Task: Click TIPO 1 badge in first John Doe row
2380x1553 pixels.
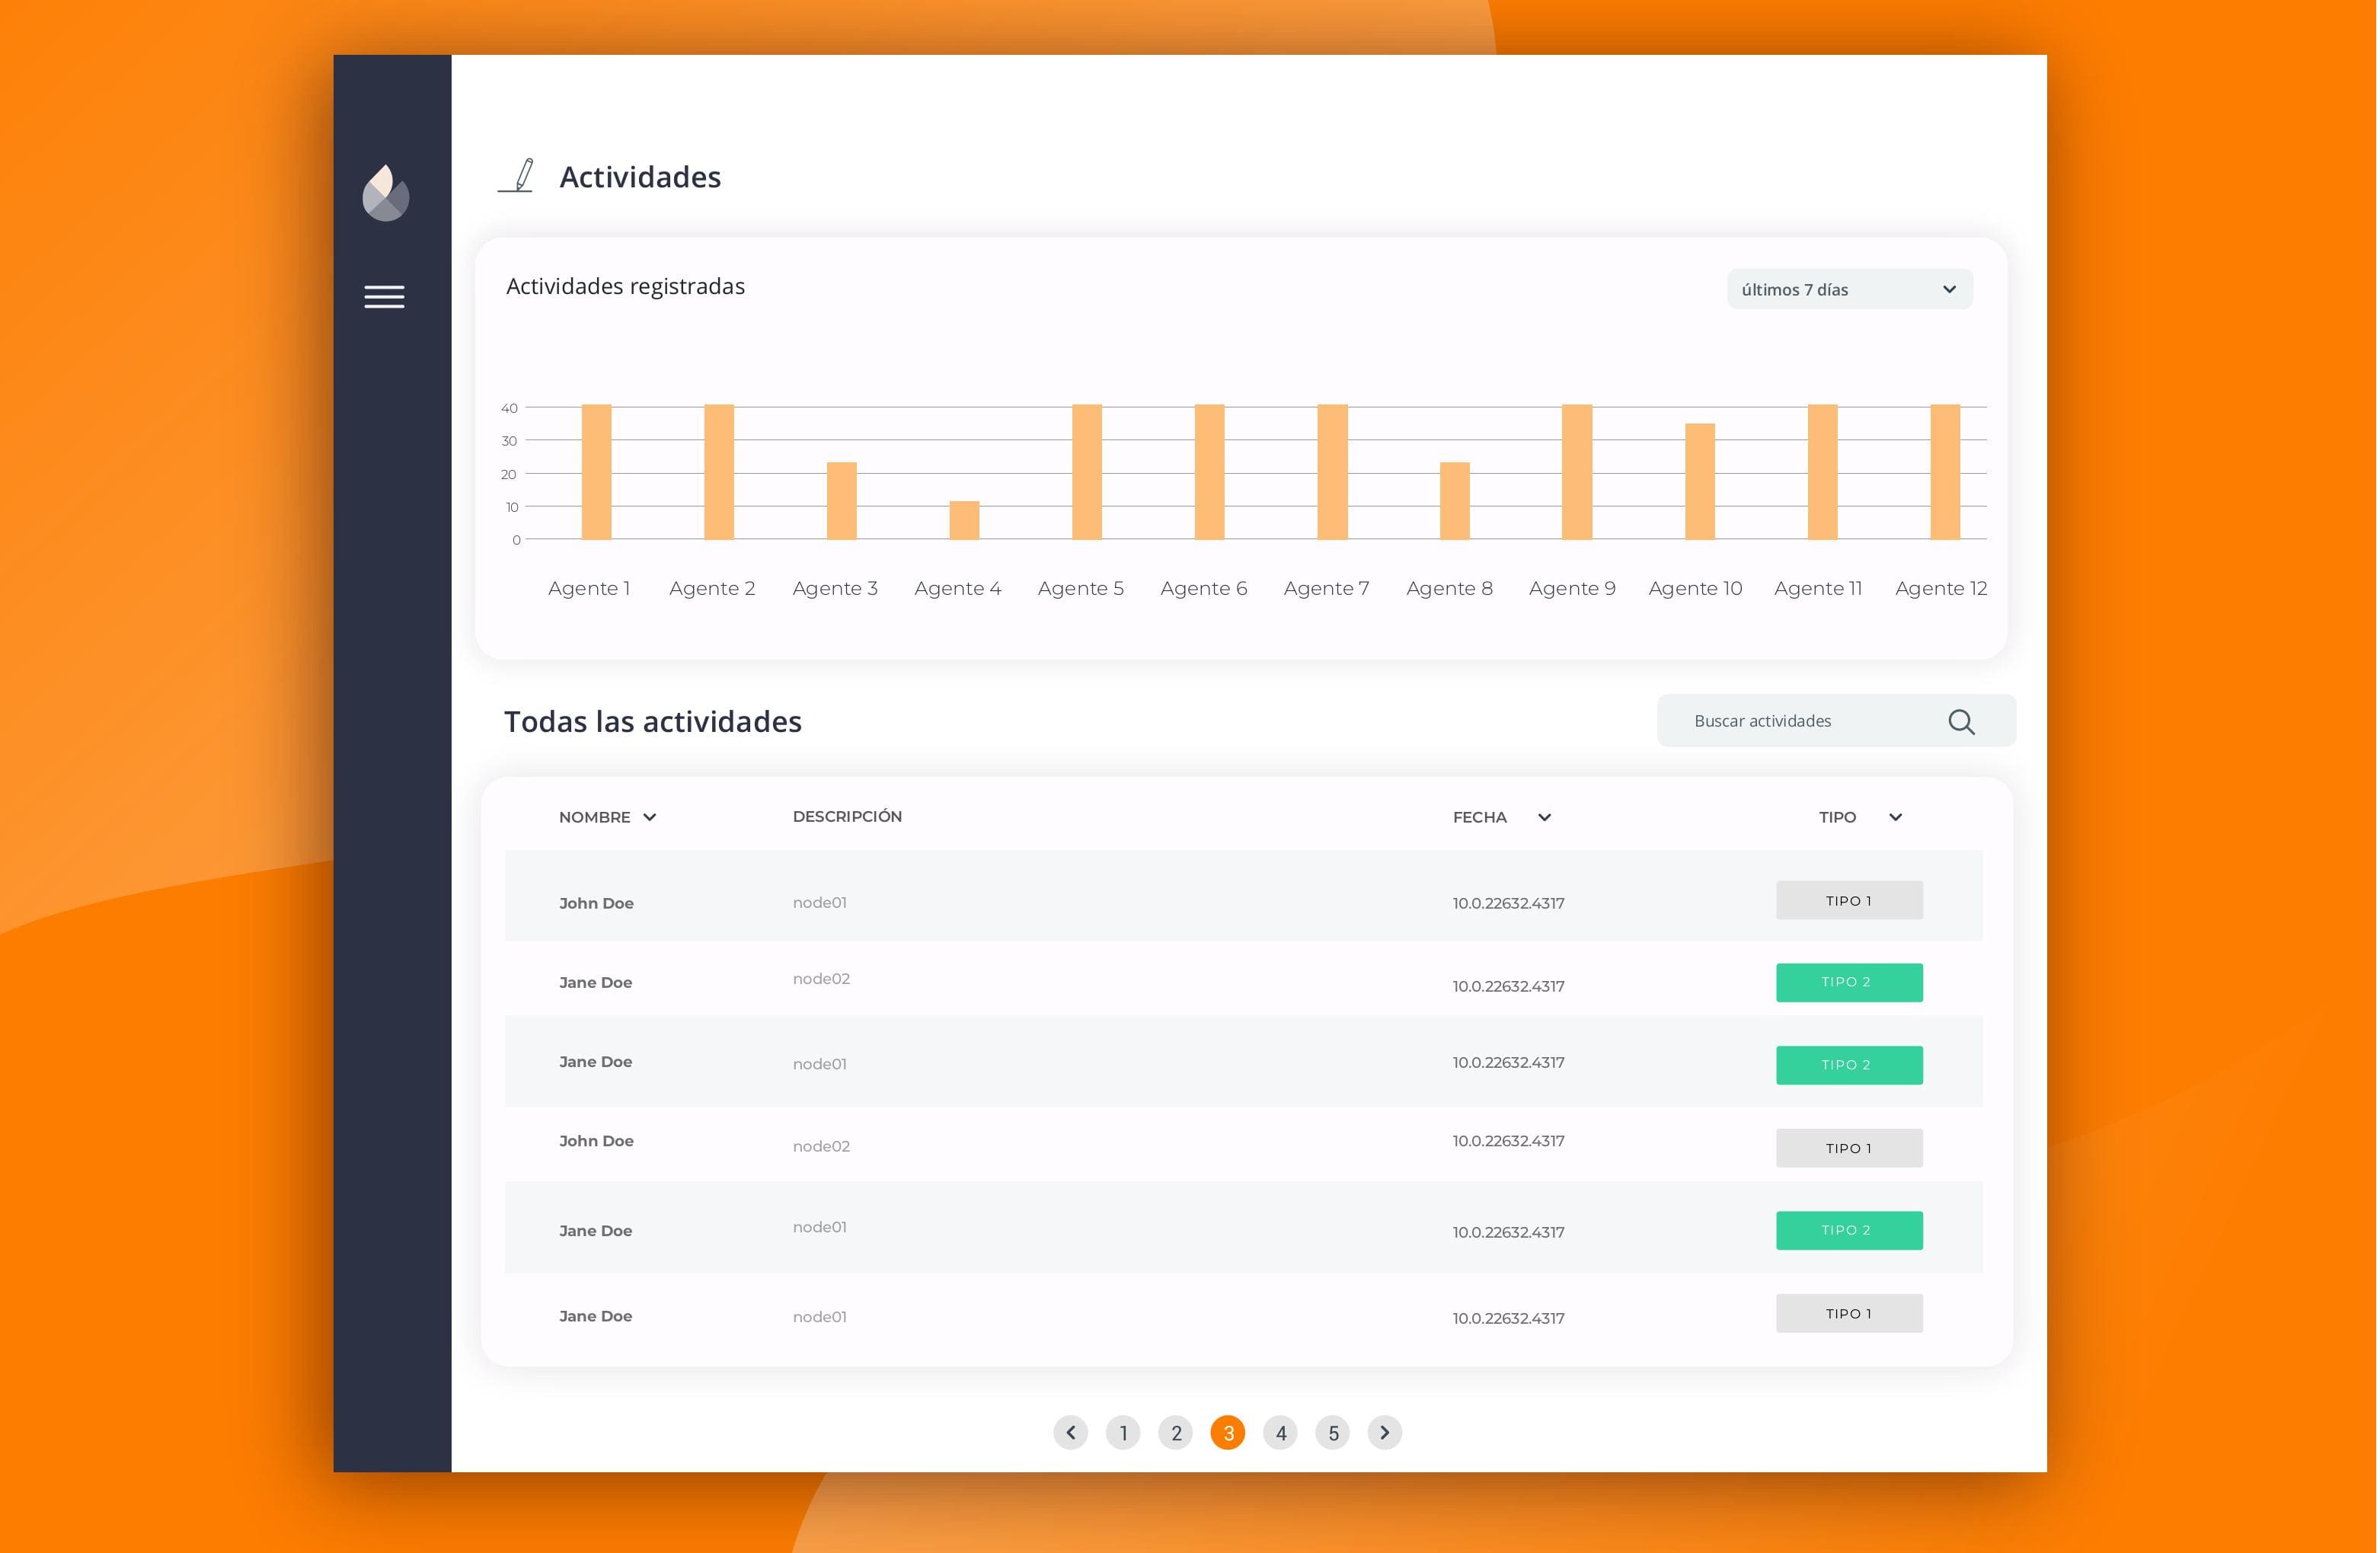Action: click(x=1849, y=900)
